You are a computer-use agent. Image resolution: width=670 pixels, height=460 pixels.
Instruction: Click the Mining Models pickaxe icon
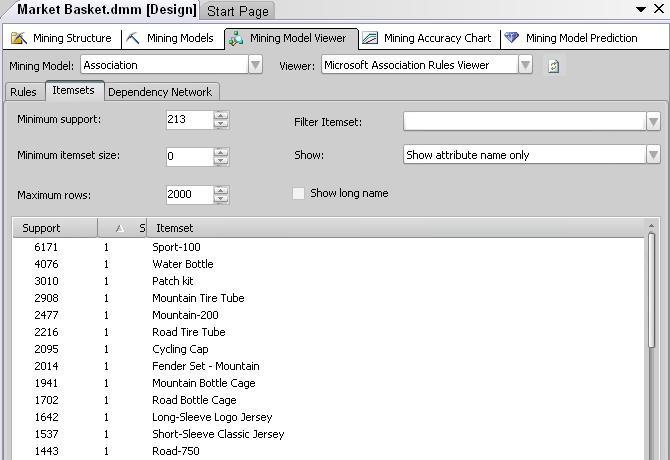(x=133, y=38)
